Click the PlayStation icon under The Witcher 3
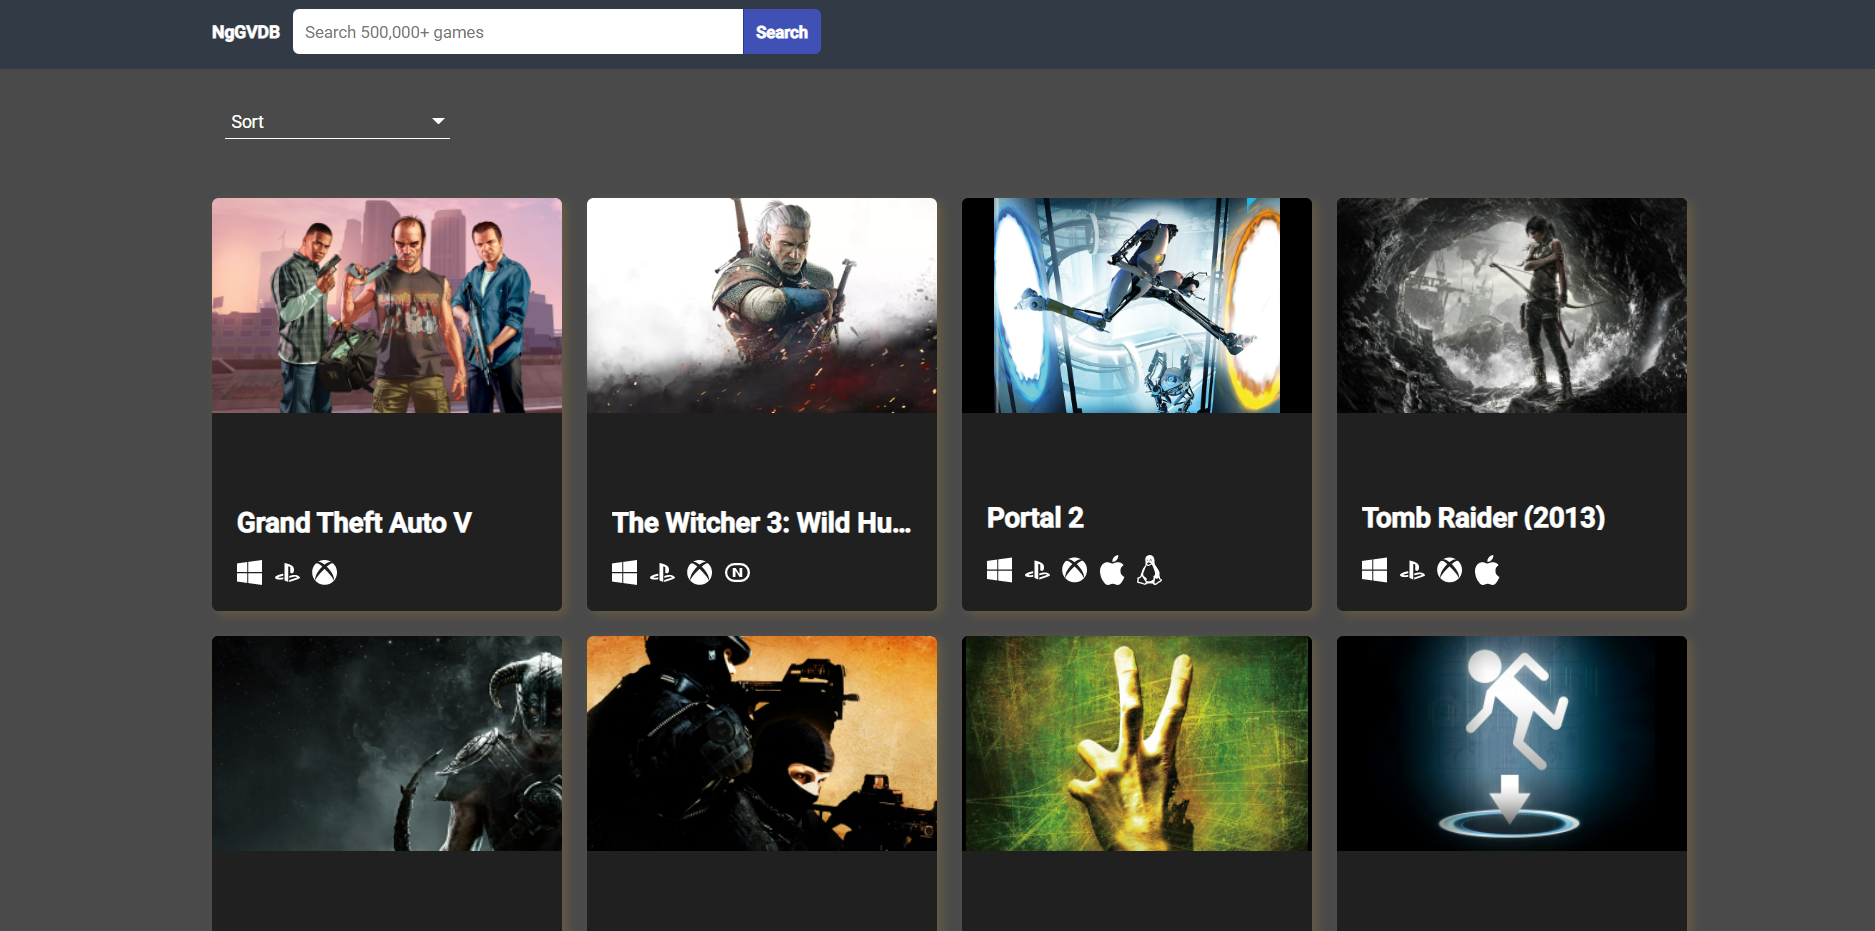 click(662, 572)
